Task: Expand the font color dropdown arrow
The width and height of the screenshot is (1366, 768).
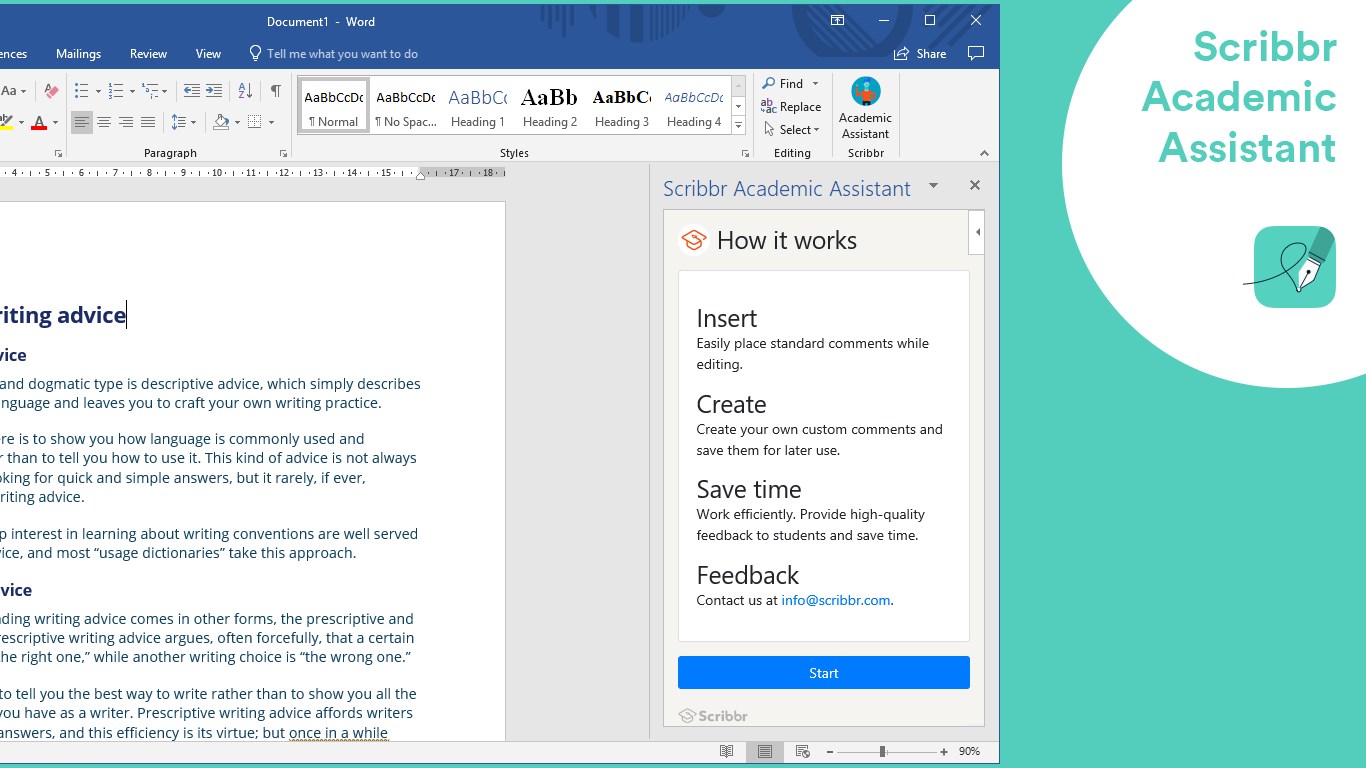Action: [55, 123]
